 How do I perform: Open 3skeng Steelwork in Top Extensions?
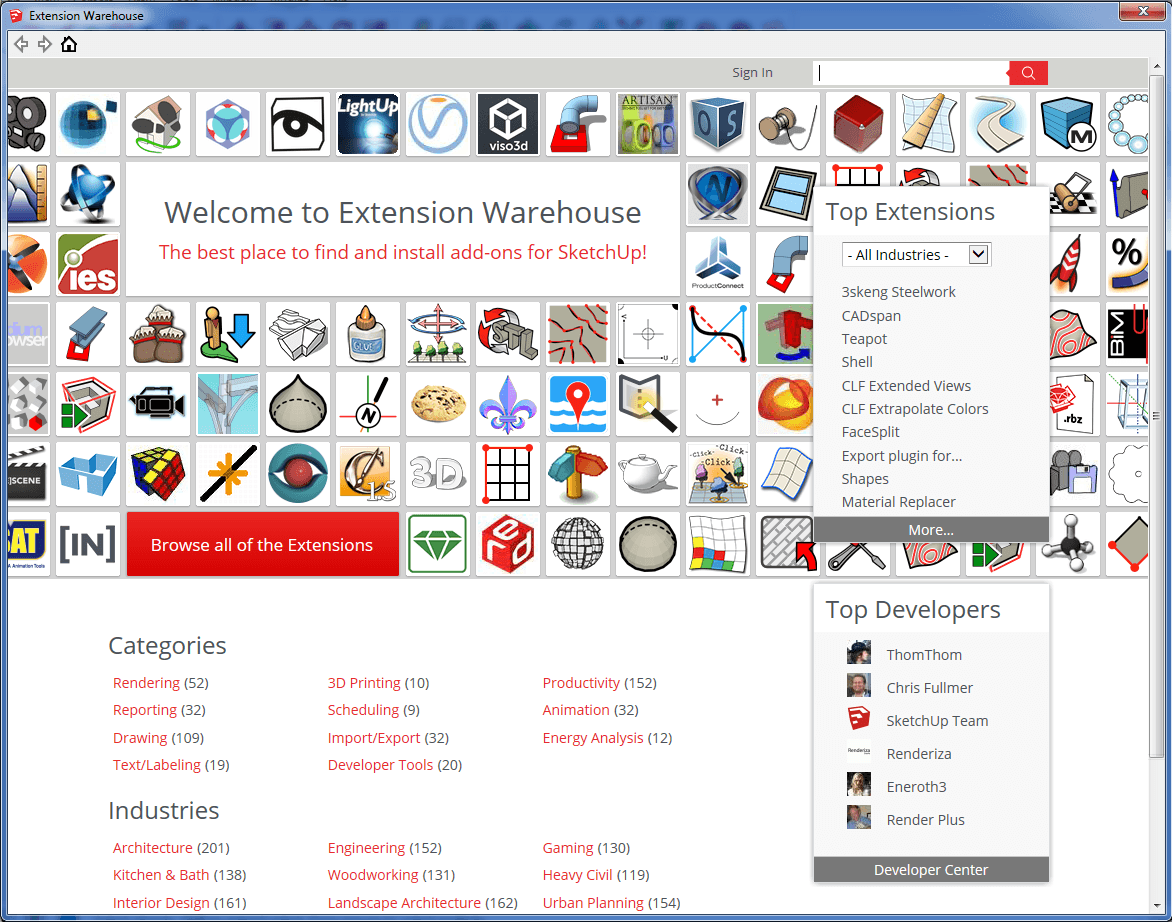(x=898, y=292)
